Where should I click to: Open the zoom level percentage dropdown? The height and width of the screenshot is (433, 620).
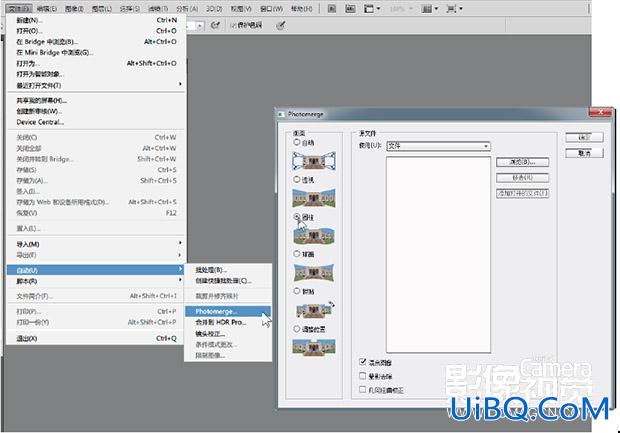[x=401, y=9]
